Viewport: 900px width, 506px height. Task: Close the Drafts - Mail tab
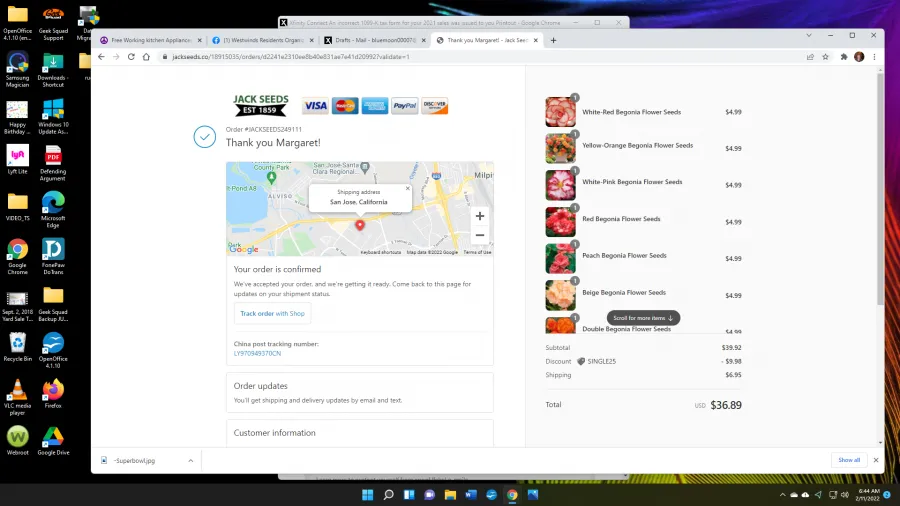pyautogui.click(x=424, y=40)
